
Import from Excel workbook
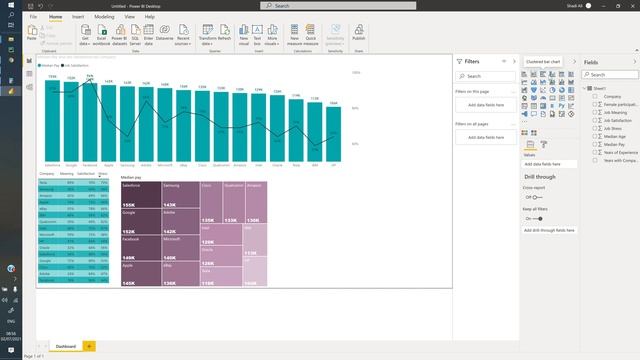click(101, 35)
